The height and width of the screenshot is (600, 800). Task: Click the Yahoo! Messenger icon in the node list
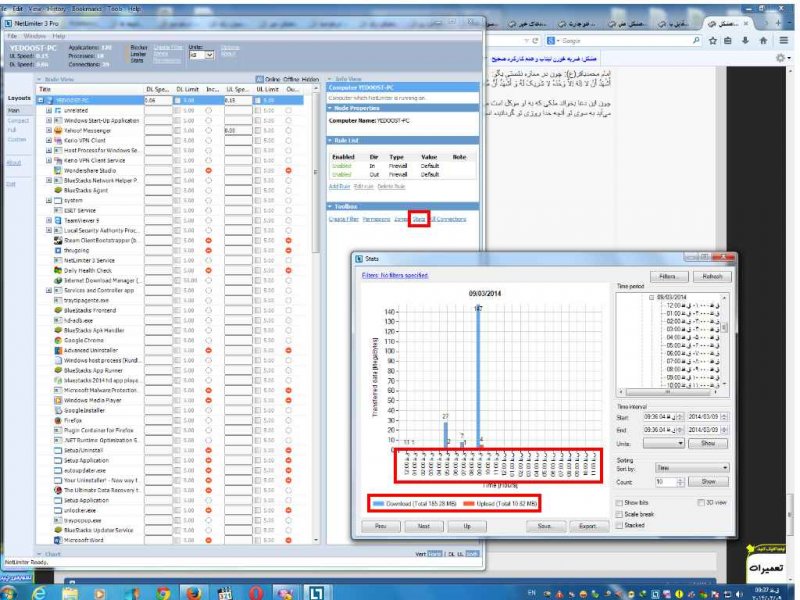[x=58, y=131]
